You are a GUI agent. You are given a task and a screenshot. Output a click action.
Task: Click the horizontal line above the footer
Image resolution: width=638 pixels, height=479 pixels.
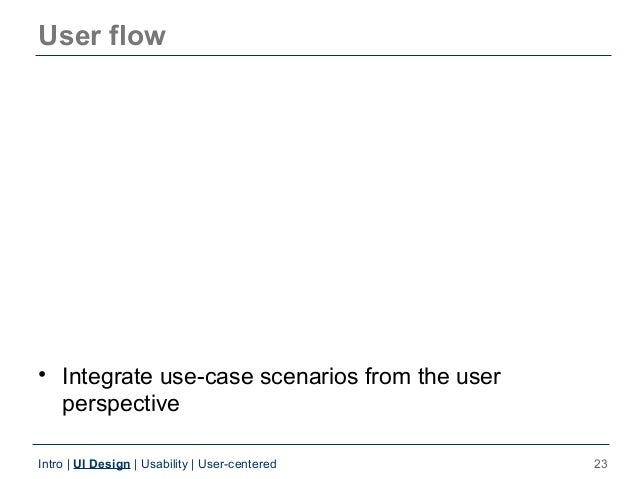click(x=321, y=444)
